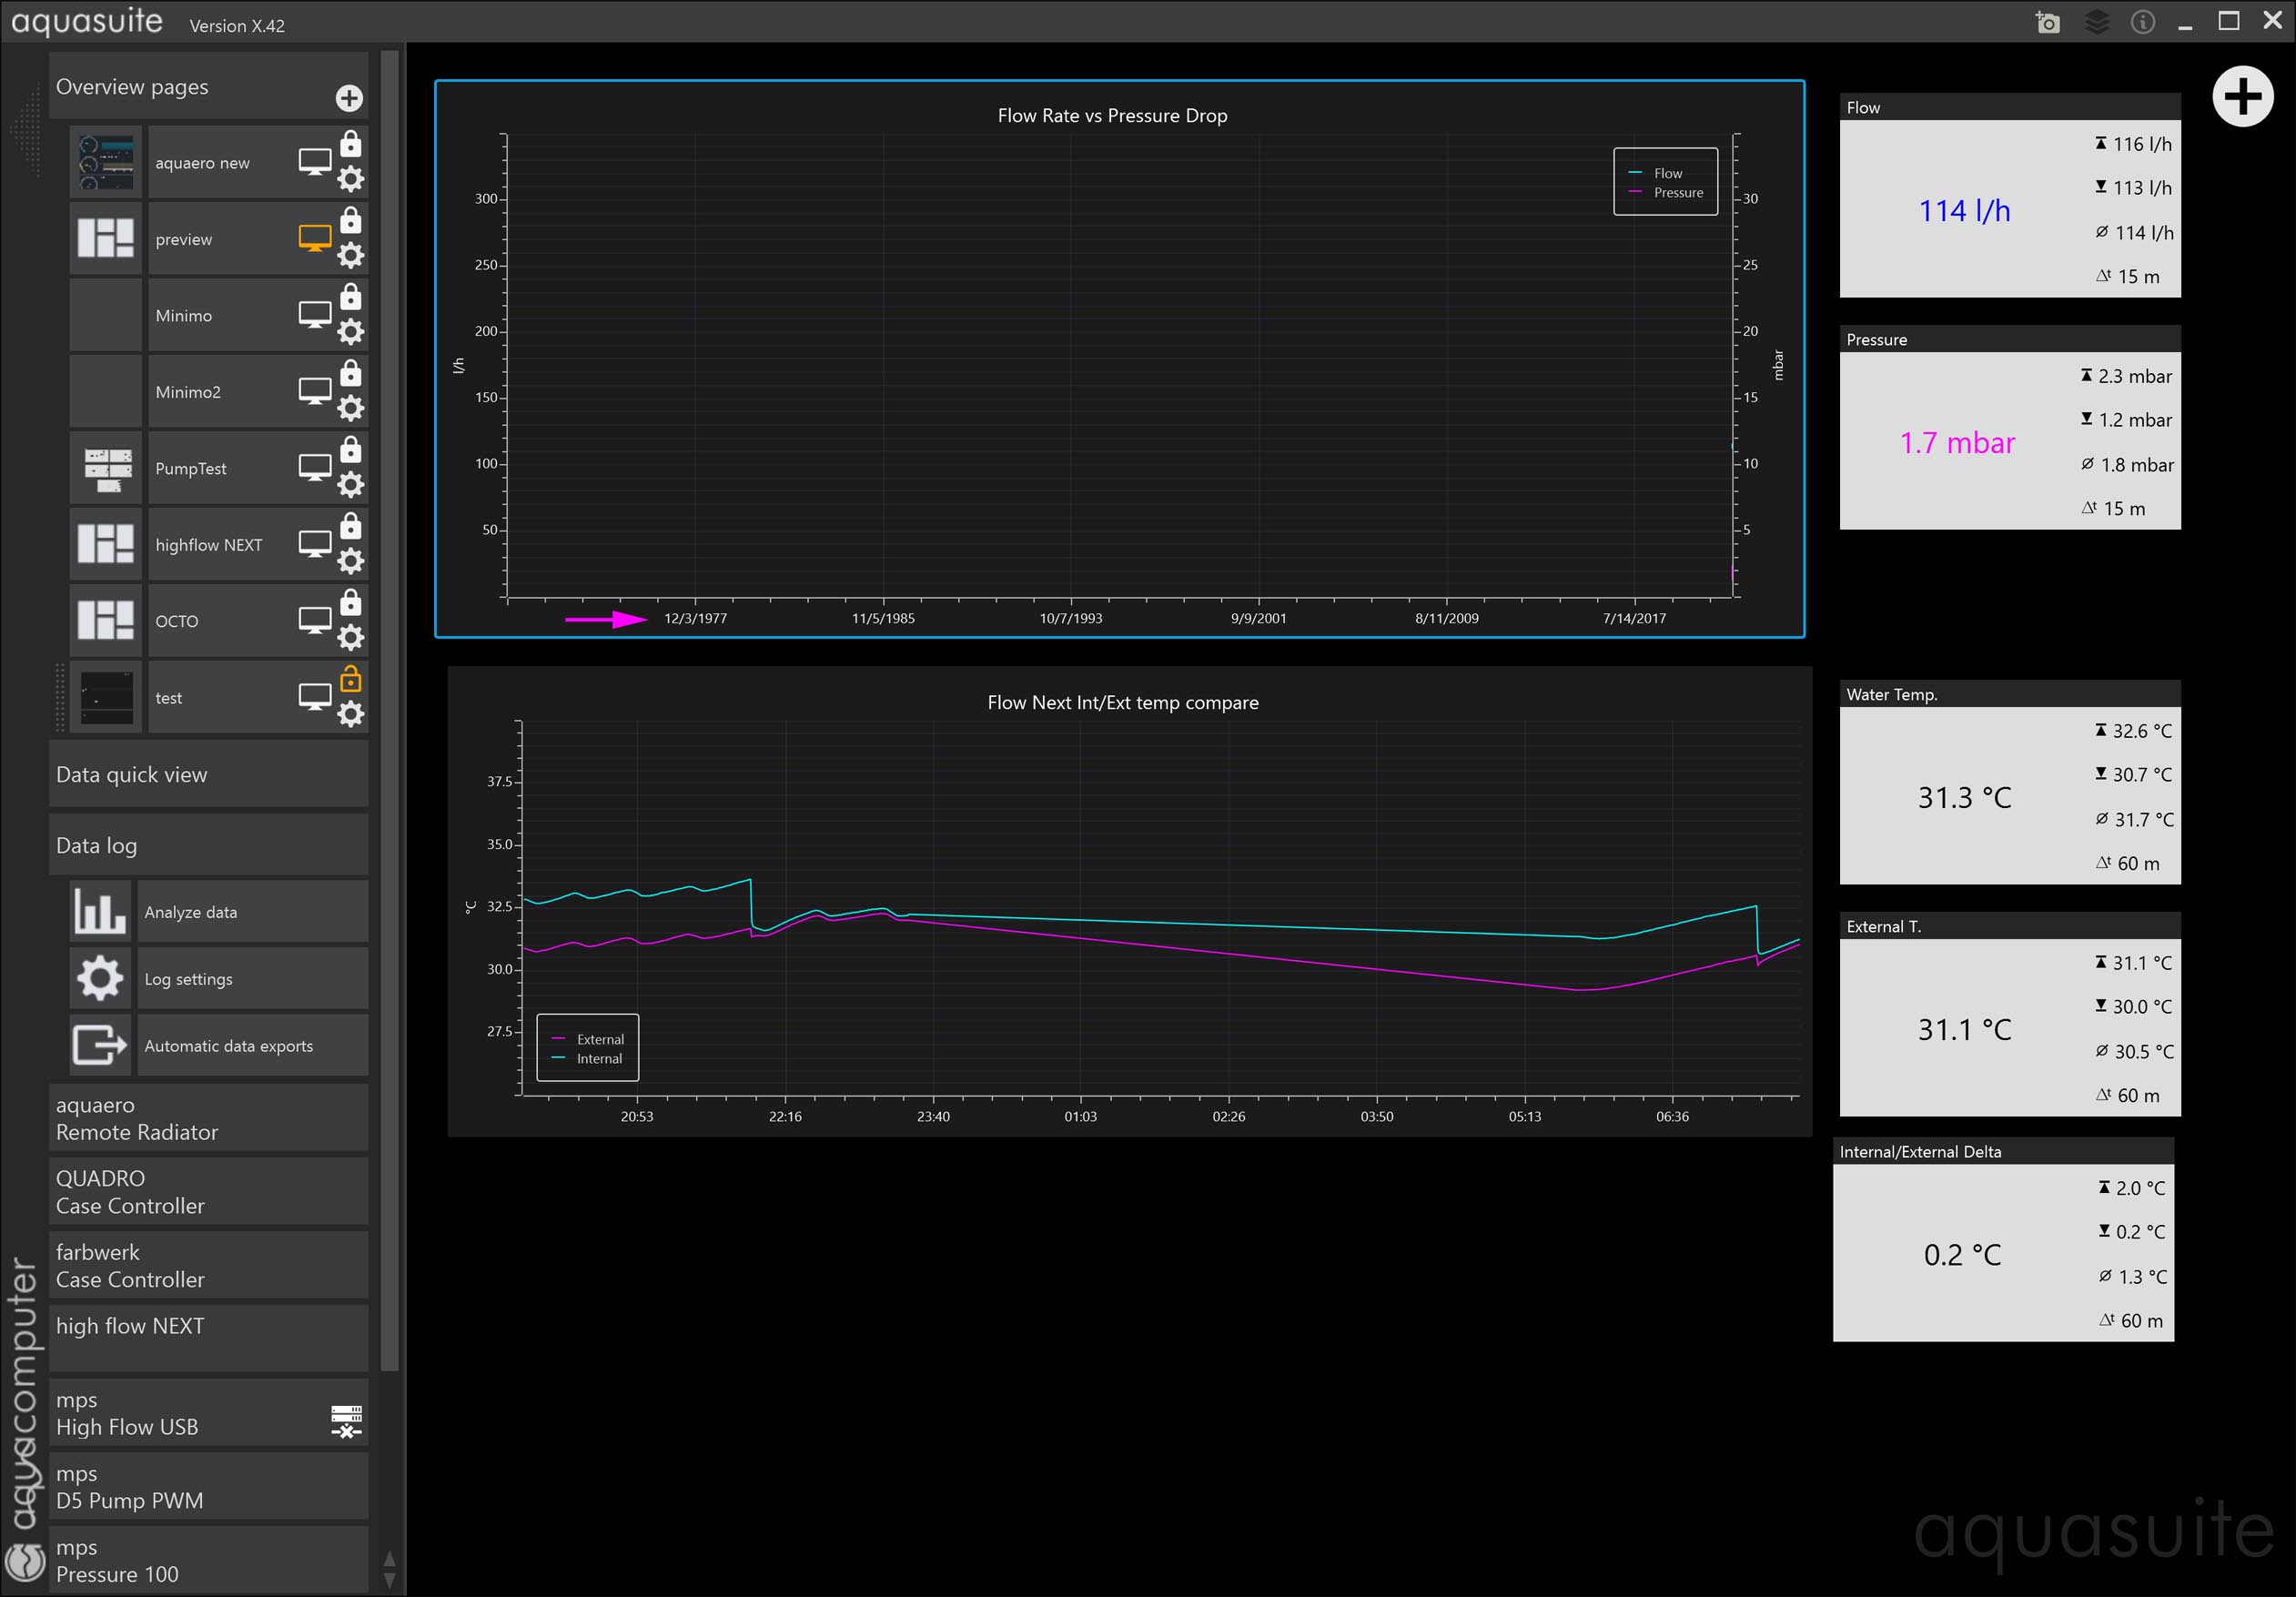Open settings gear for aquaero new page
Image resolution: width=2296 pixels, height=1597 pixels.
351,179
